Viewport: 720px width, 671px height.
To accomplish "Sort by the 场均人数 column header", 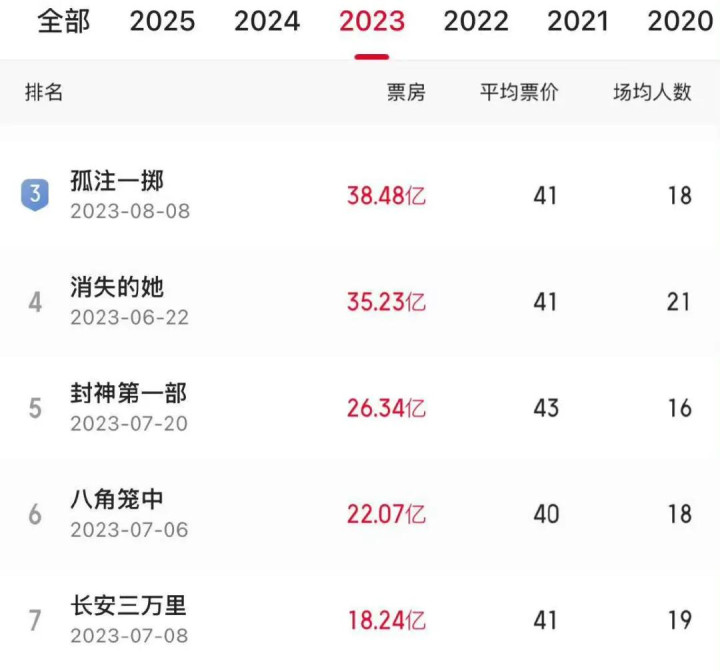I will pos(652,92).
